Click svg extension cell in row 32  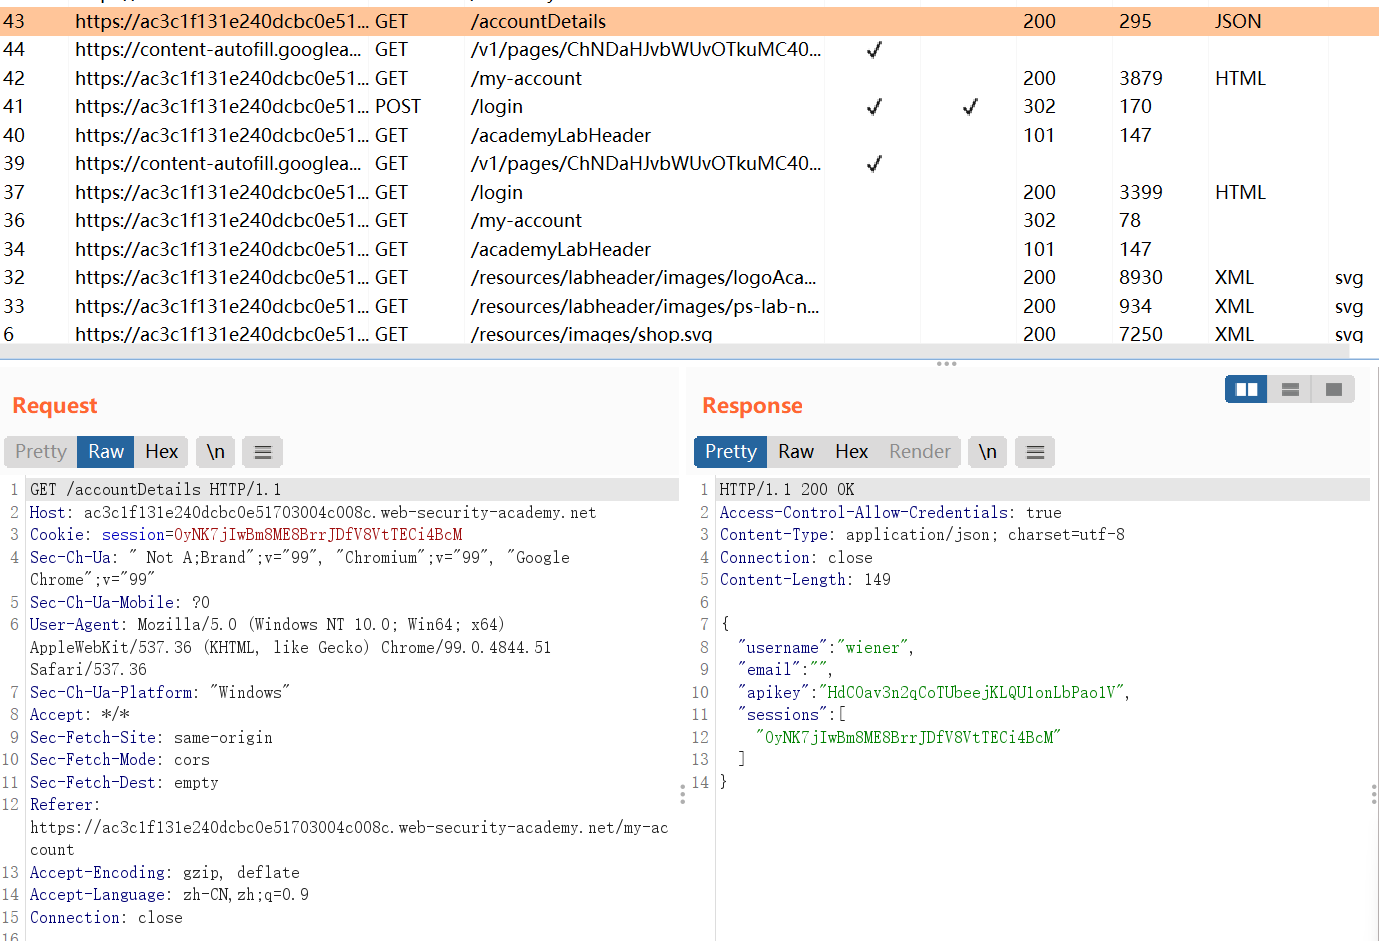(x=1349, y=278)
